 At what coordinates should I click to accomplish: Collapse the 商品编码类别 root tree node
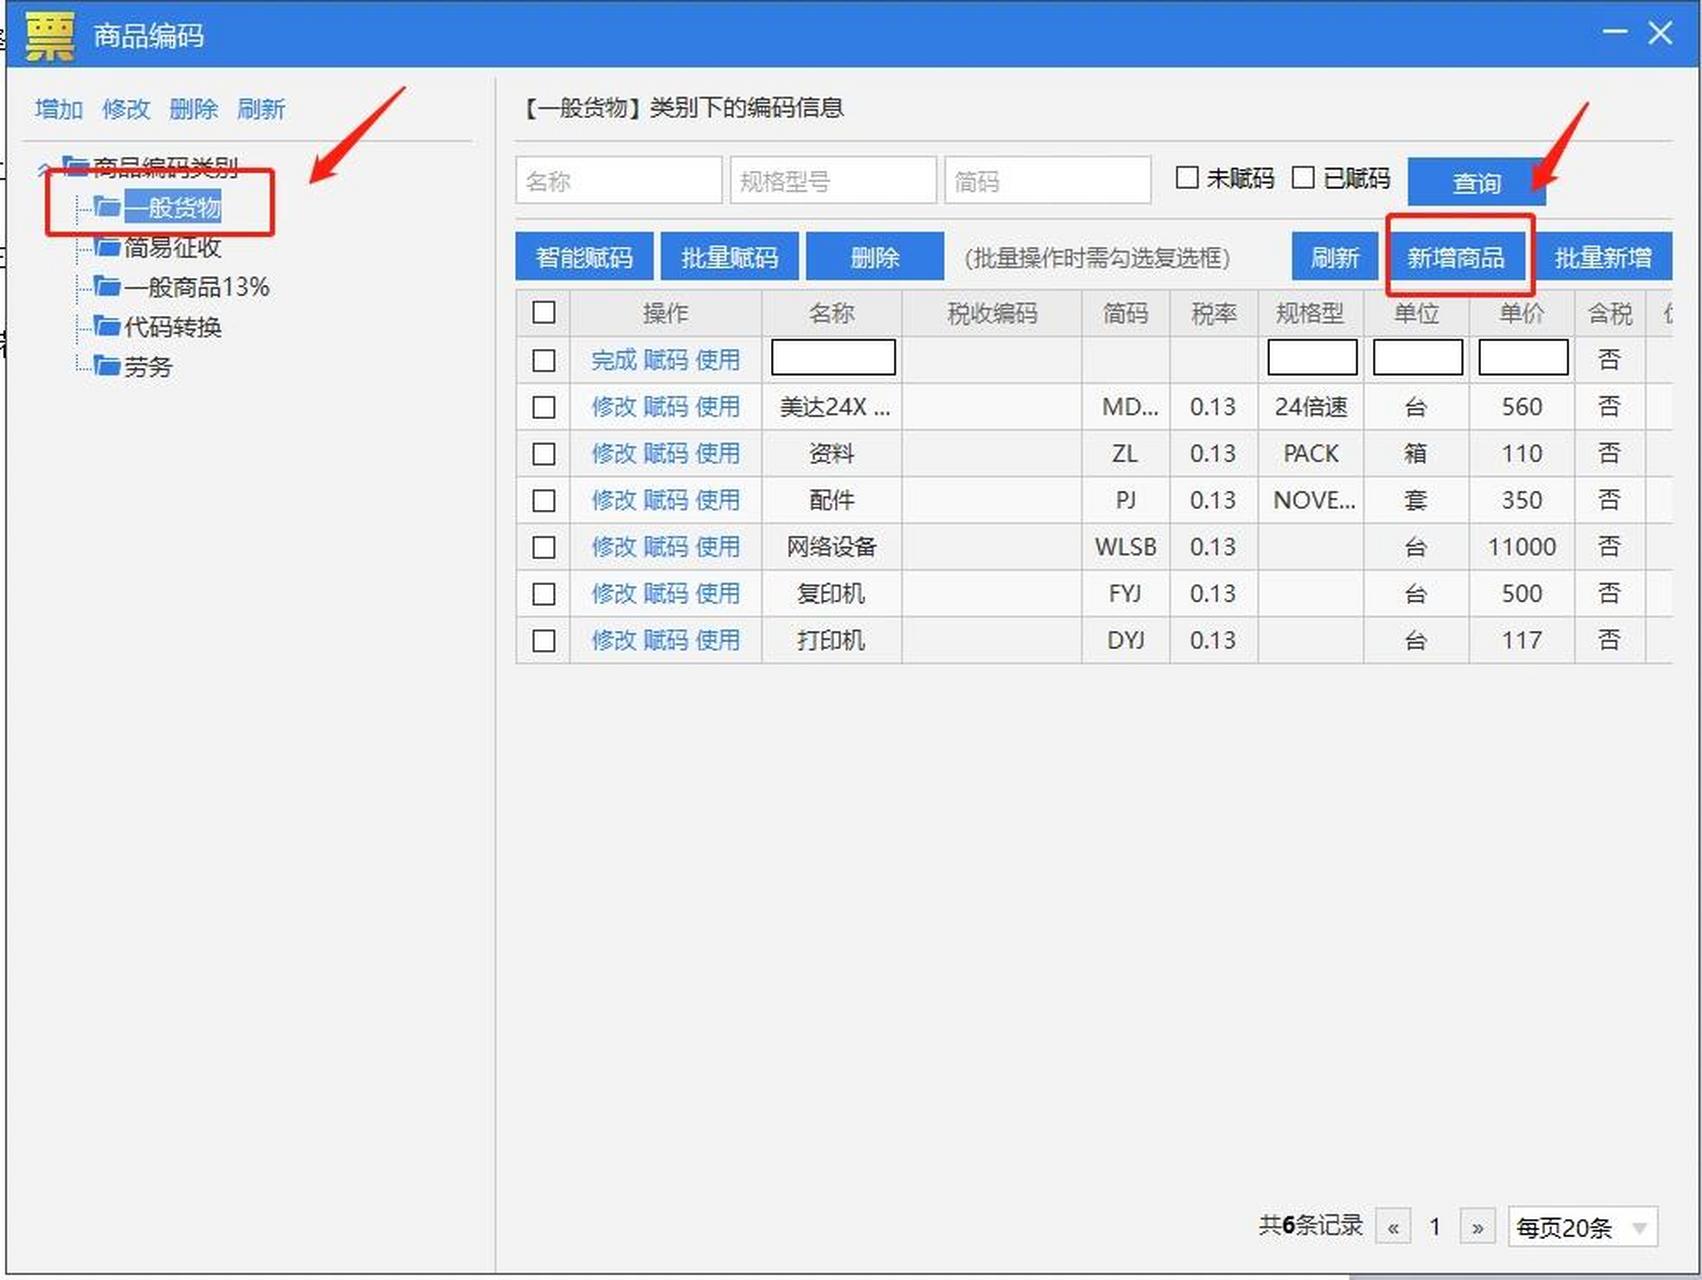[x=44, y=167]
